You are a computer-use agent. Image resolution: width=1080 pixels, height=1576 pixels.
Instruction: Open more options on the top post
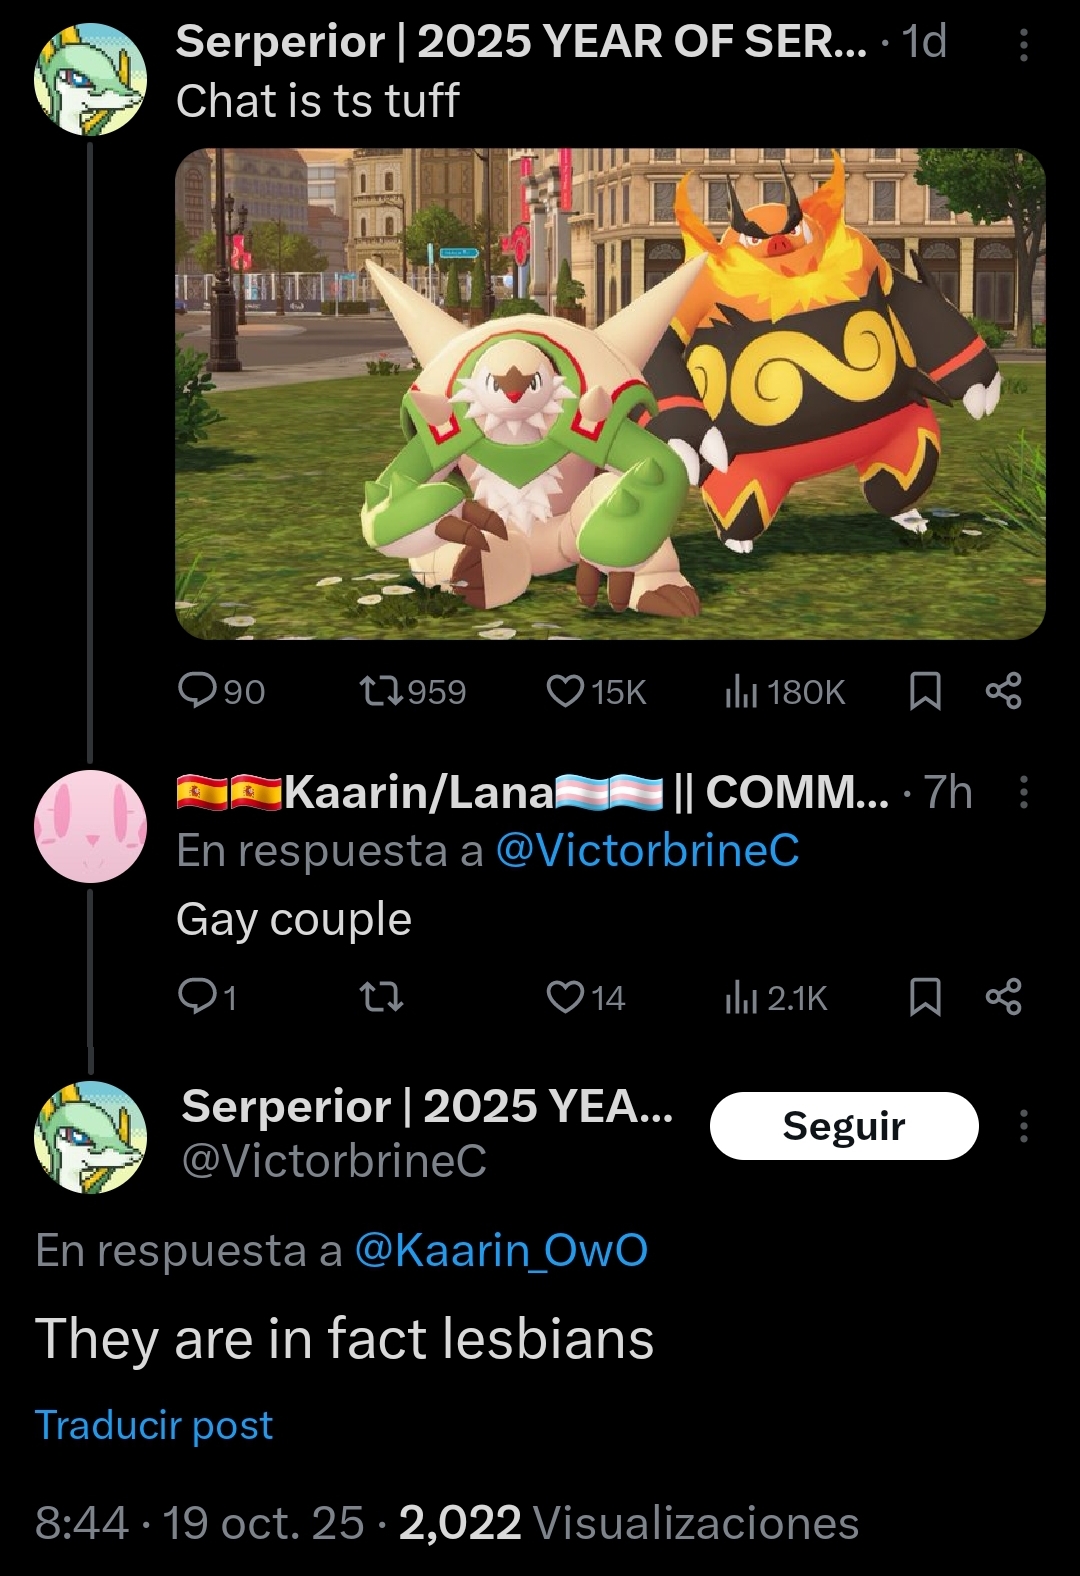[x=1023, y=45]
